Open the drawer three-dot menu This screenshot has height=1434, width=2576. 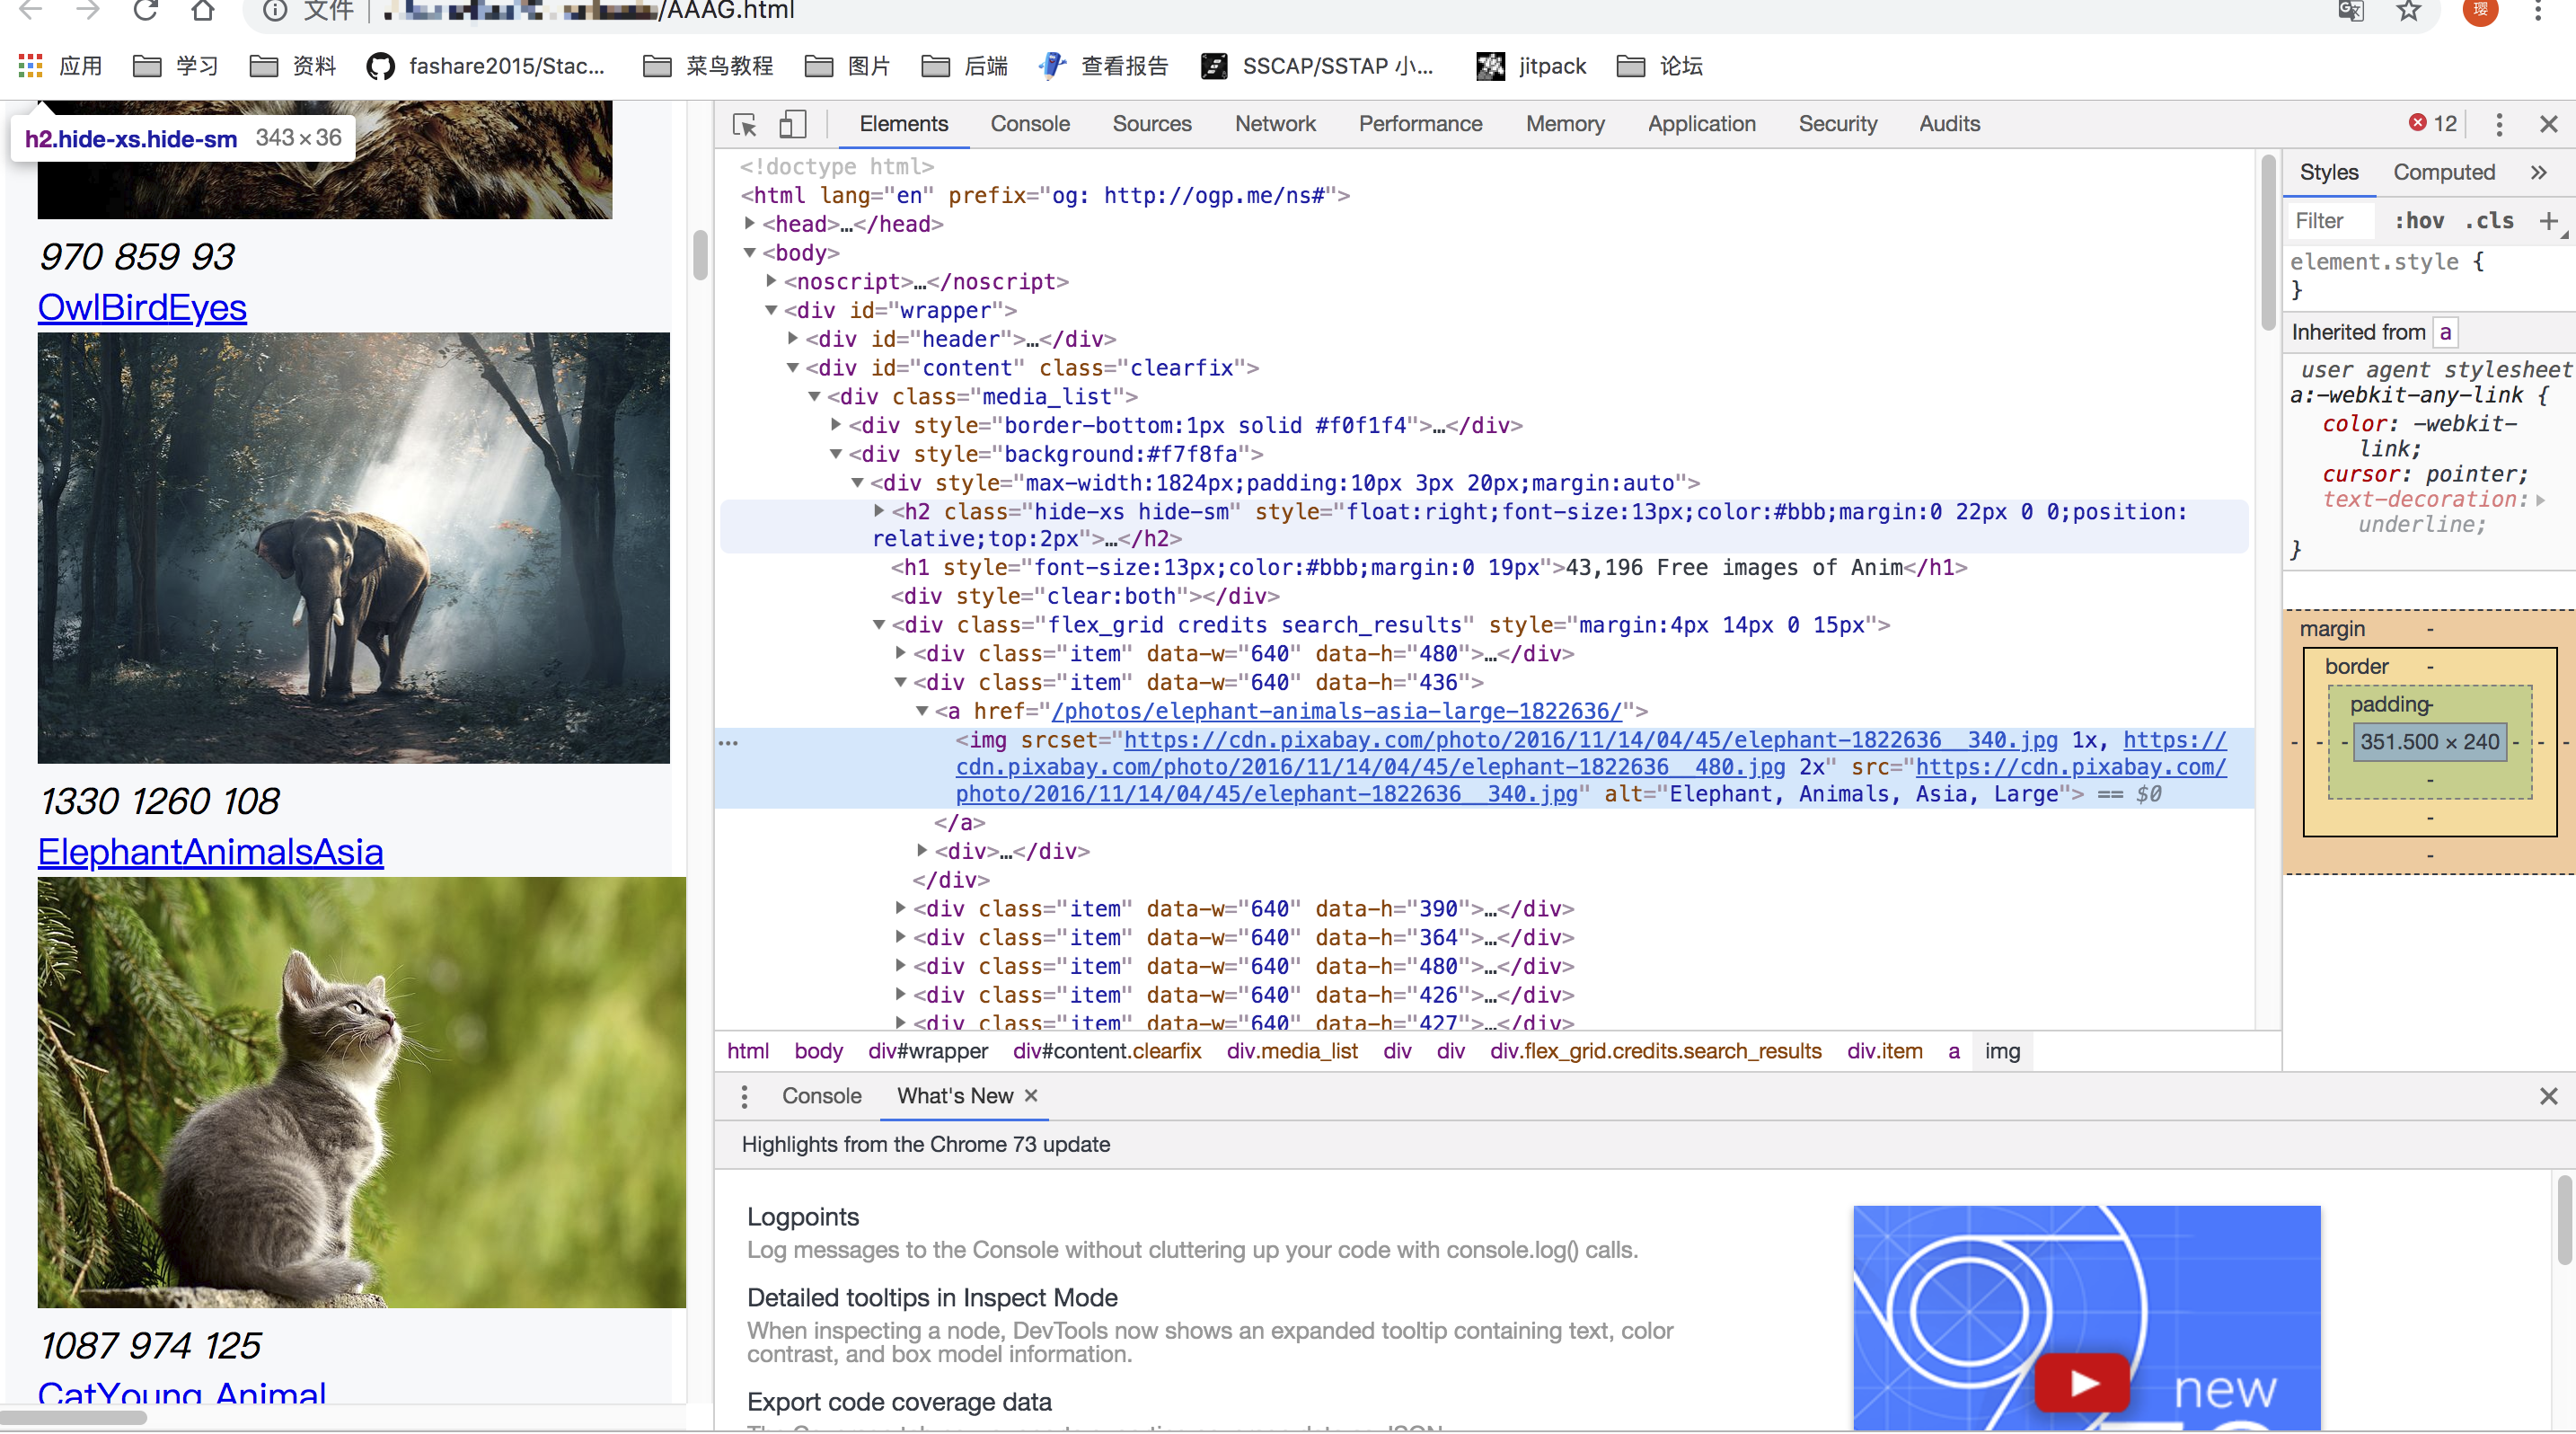[x=744, y=1096]
